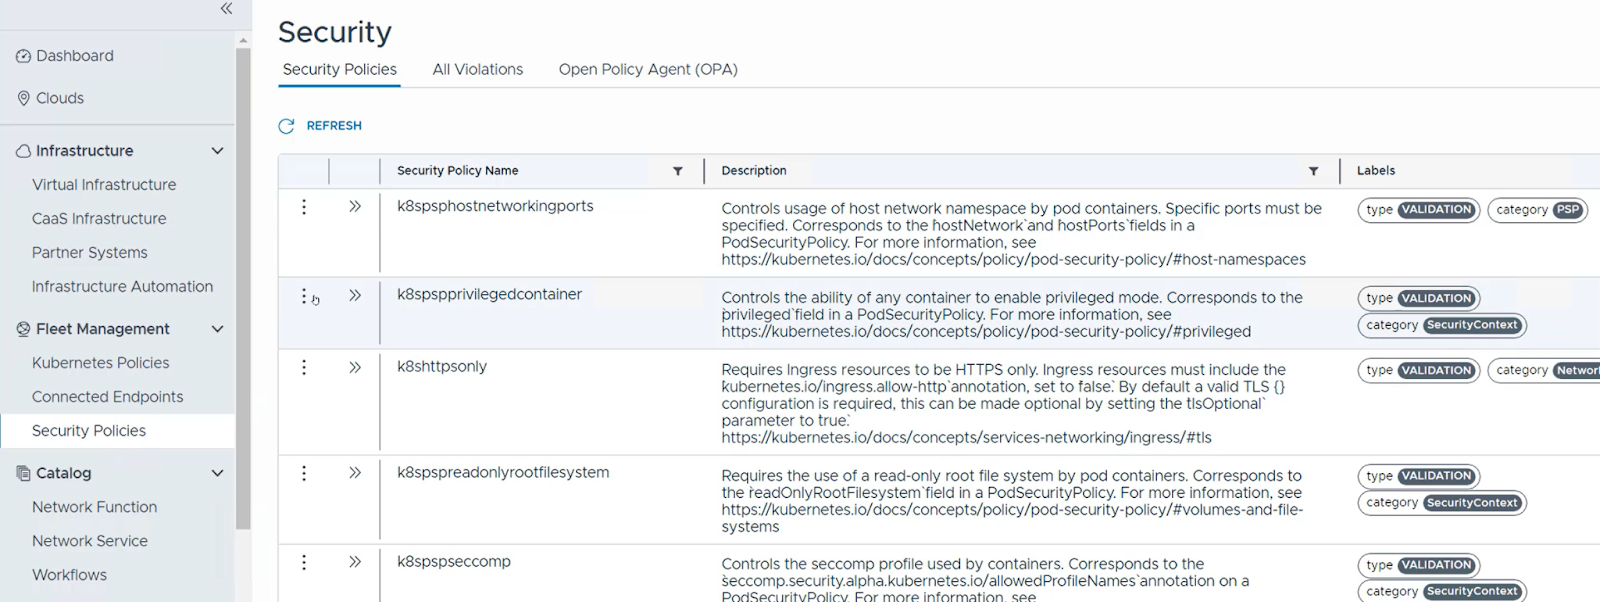Screen dimensions: 1600x602
Task: Click the Refresh circular arrow icon
Action: coord(286,126)
